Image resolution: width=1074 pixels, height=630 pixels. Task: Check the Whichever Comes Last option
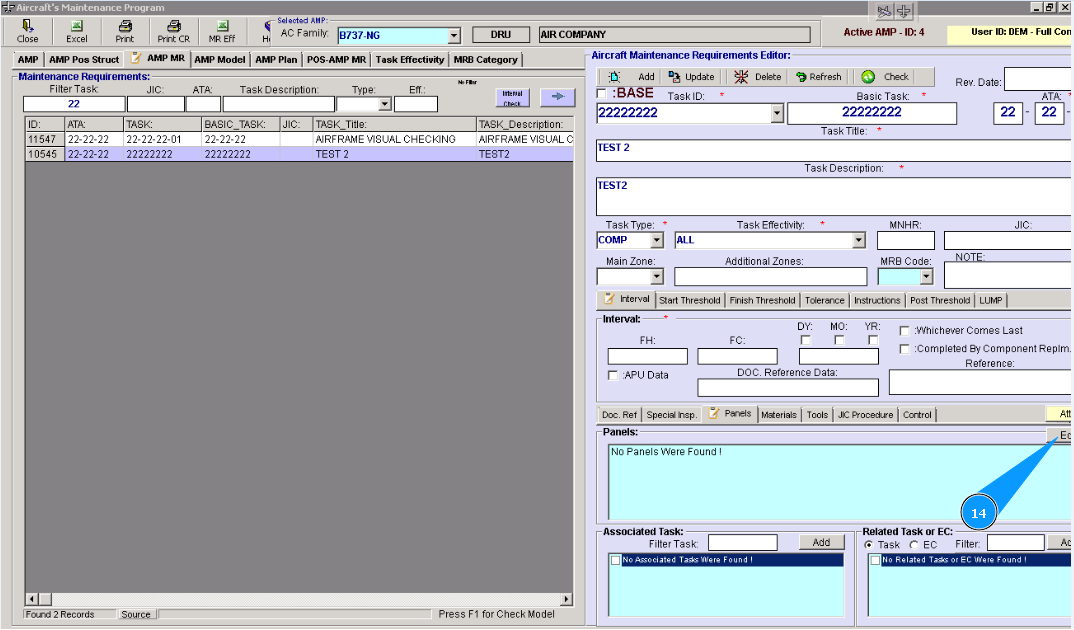[905, 331]
